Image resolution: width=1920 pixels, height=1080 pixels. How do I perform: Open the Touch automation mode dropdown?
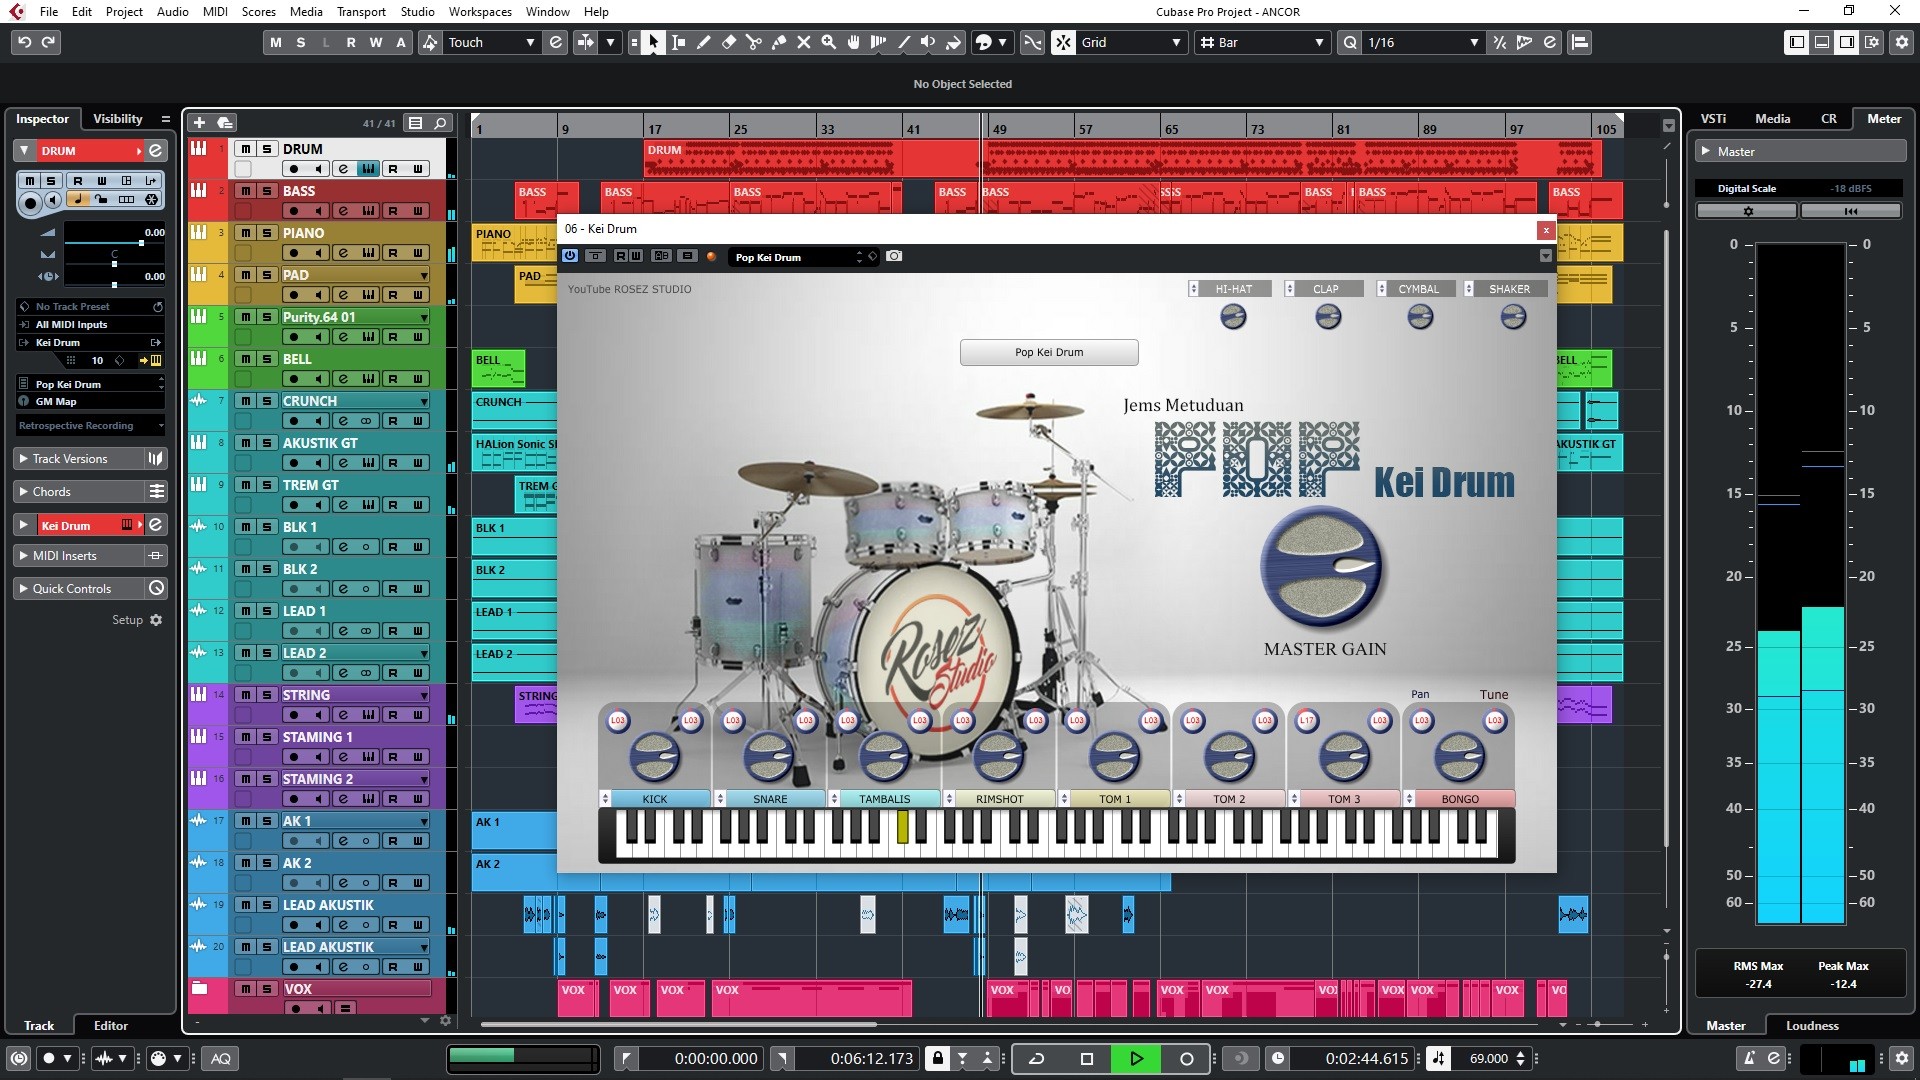pos(490,42)
